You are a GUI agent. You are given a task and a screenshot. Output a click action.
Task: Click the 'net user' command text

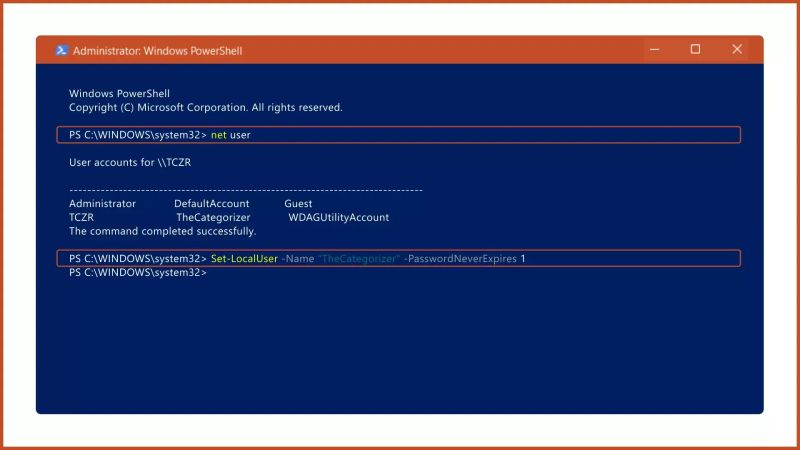point(231,135)
